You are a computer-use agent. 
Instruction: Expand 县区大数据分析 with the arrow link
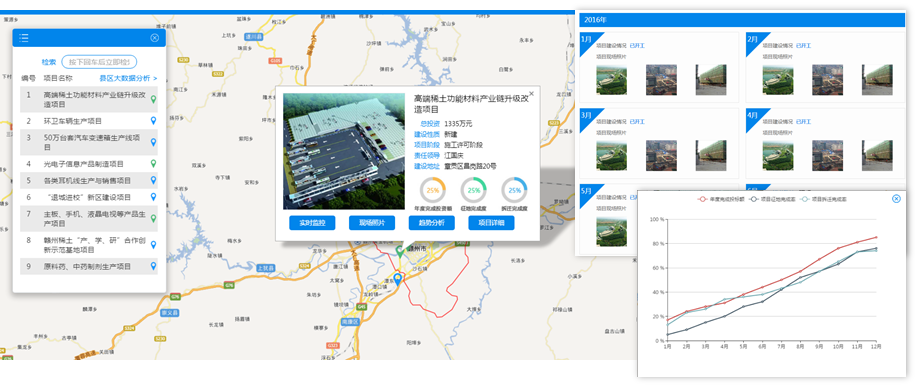pyautogui.click(x=128, y=78)
